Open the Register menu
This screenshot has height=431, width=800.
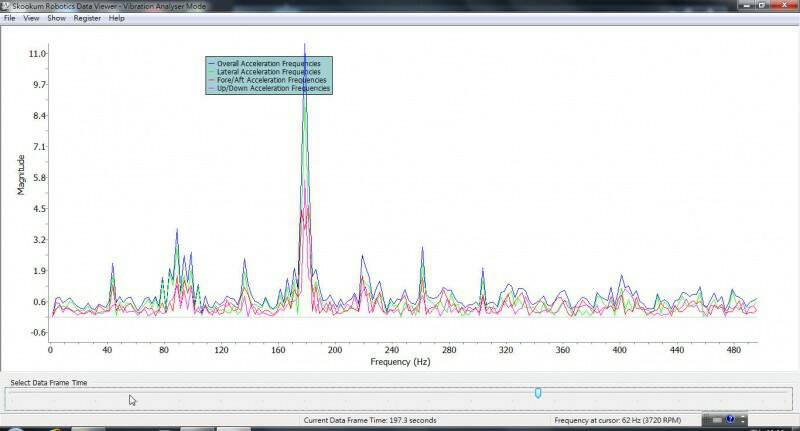87,18
